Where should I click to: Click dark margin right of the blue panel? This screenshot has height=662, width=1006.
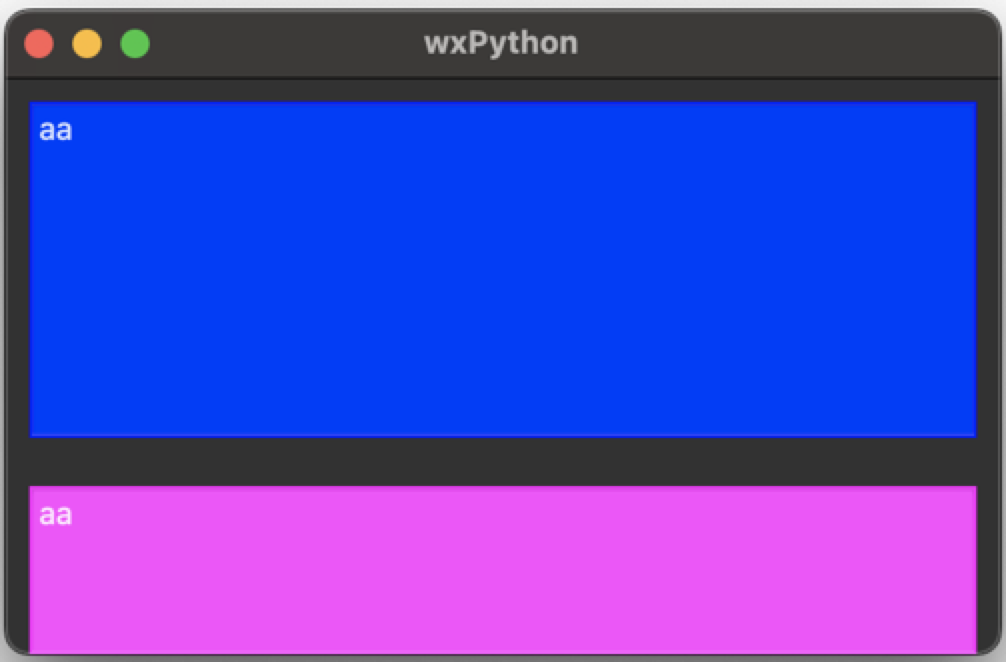click(988, 269)
